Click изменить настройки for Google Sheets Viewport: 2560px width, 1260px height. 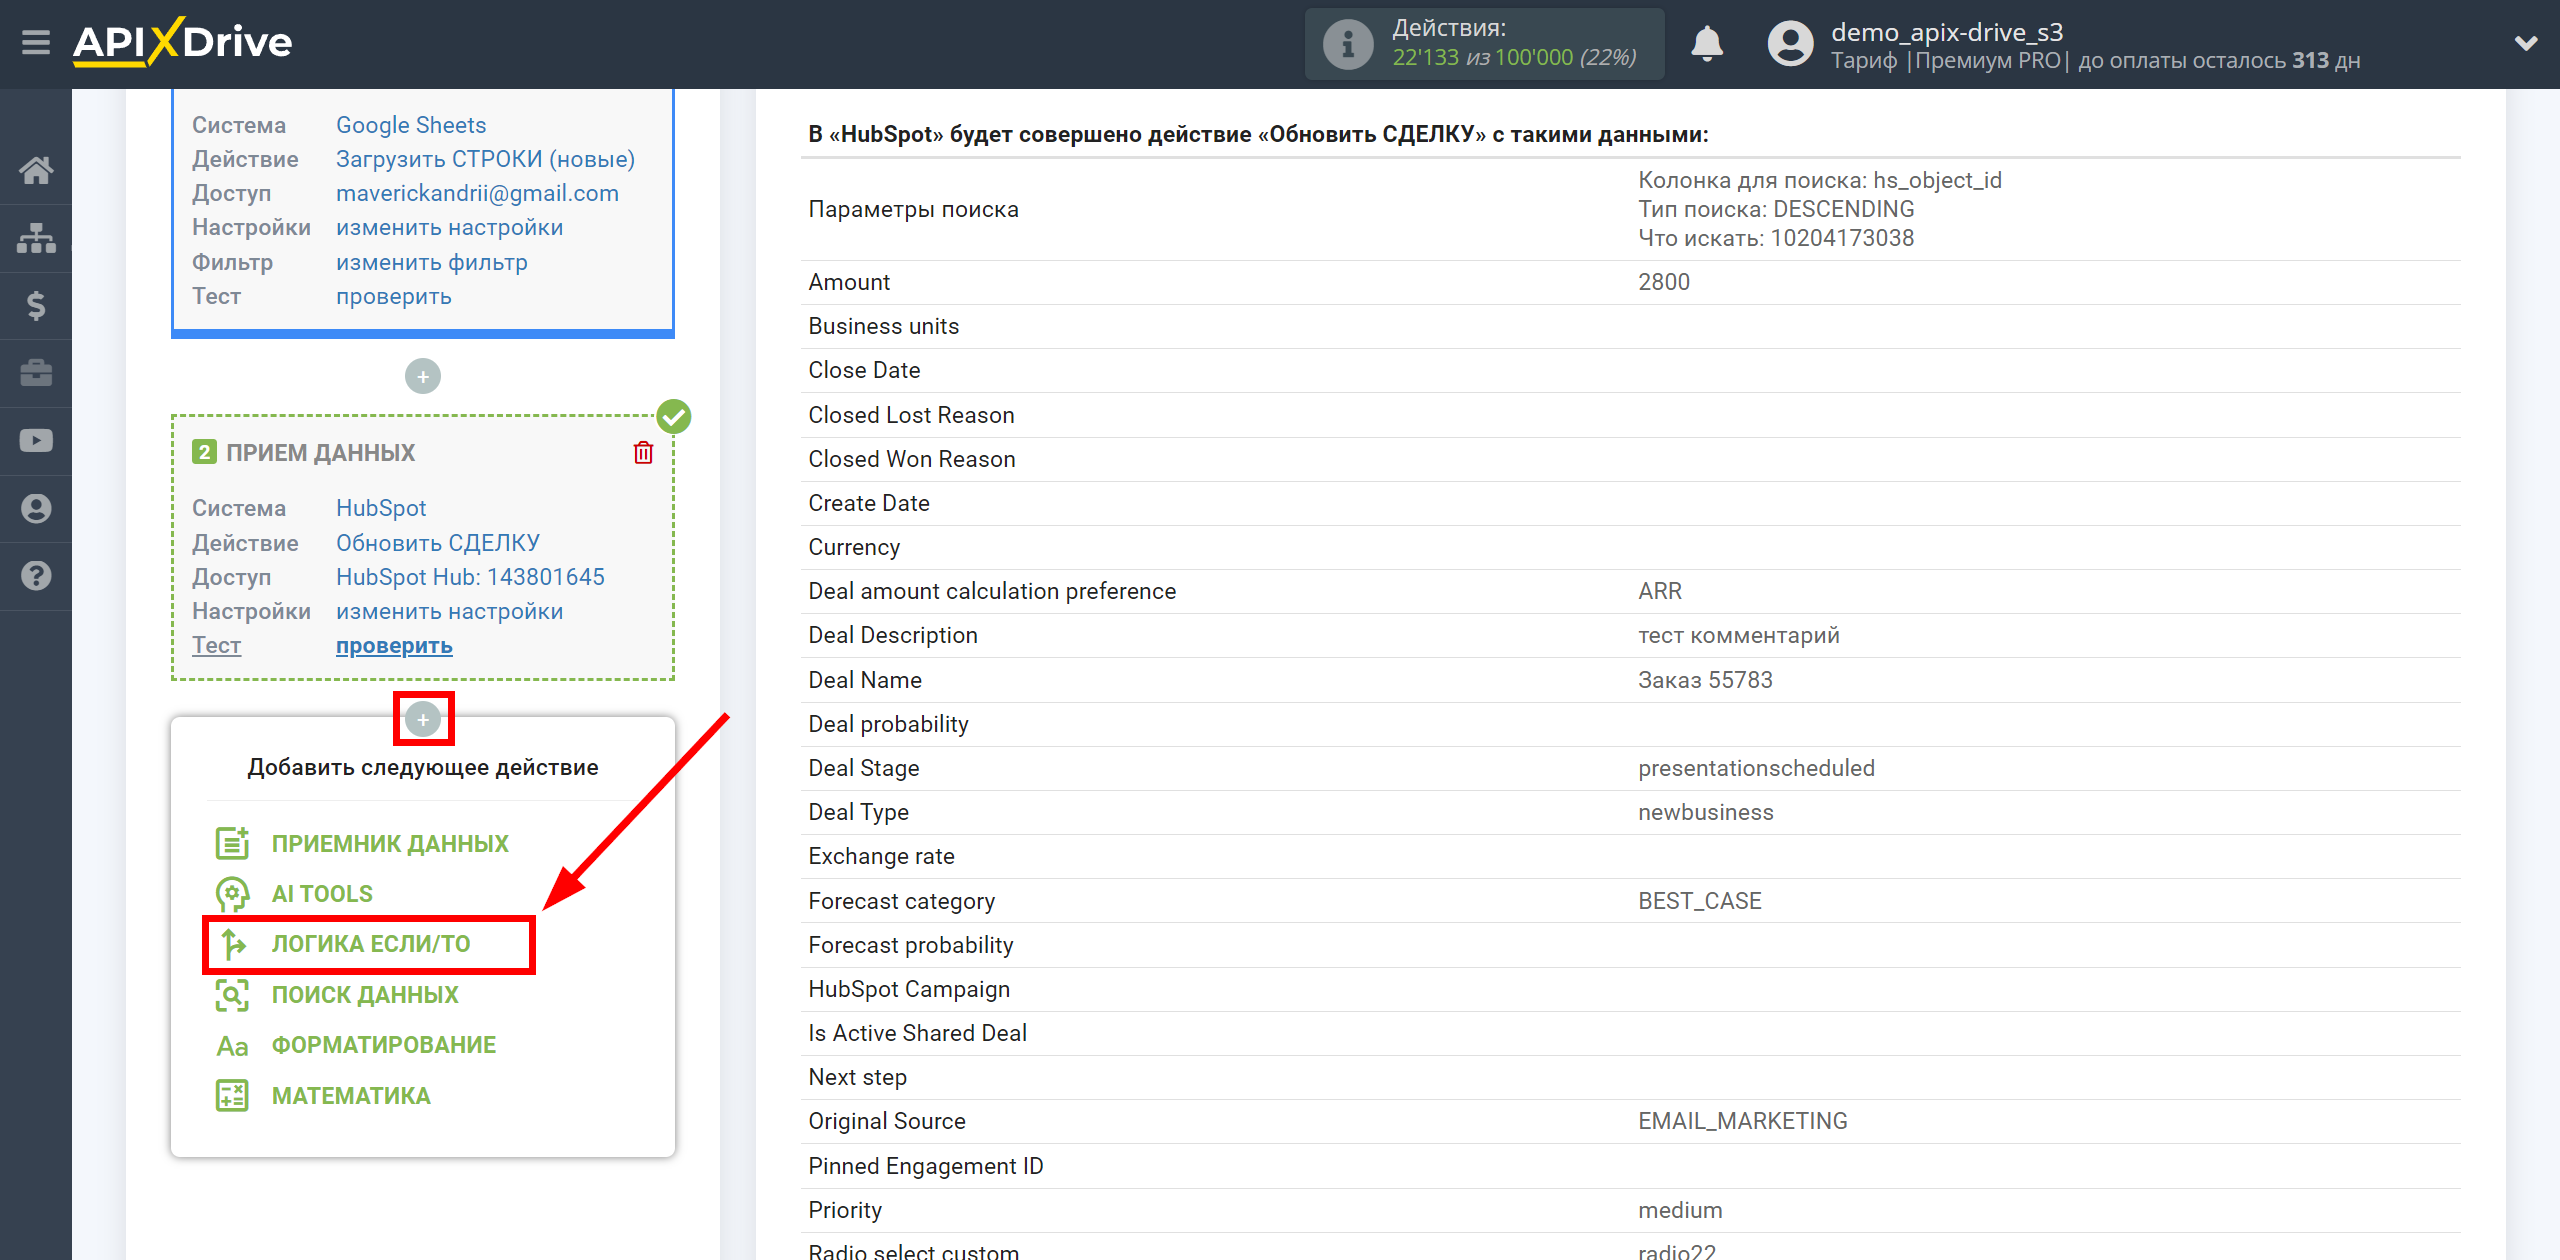click(449, 227)
